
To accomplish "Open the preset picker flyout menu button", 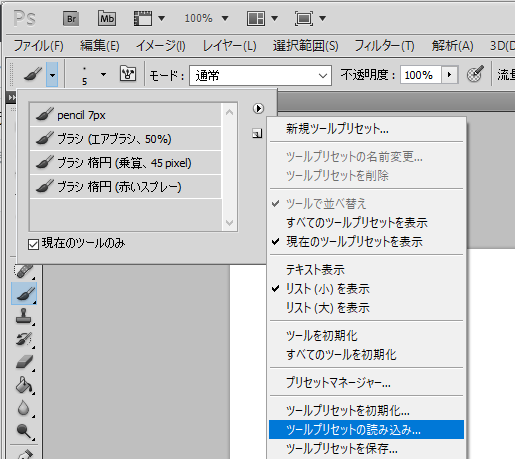I will (x=258, y=108).
